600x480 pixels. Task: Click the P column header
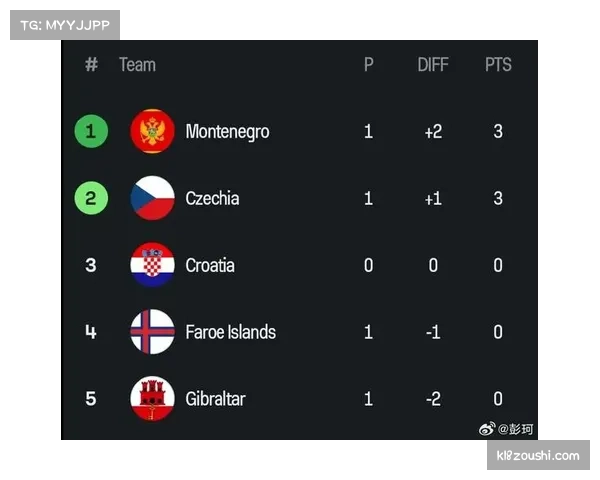coord(368,65)
